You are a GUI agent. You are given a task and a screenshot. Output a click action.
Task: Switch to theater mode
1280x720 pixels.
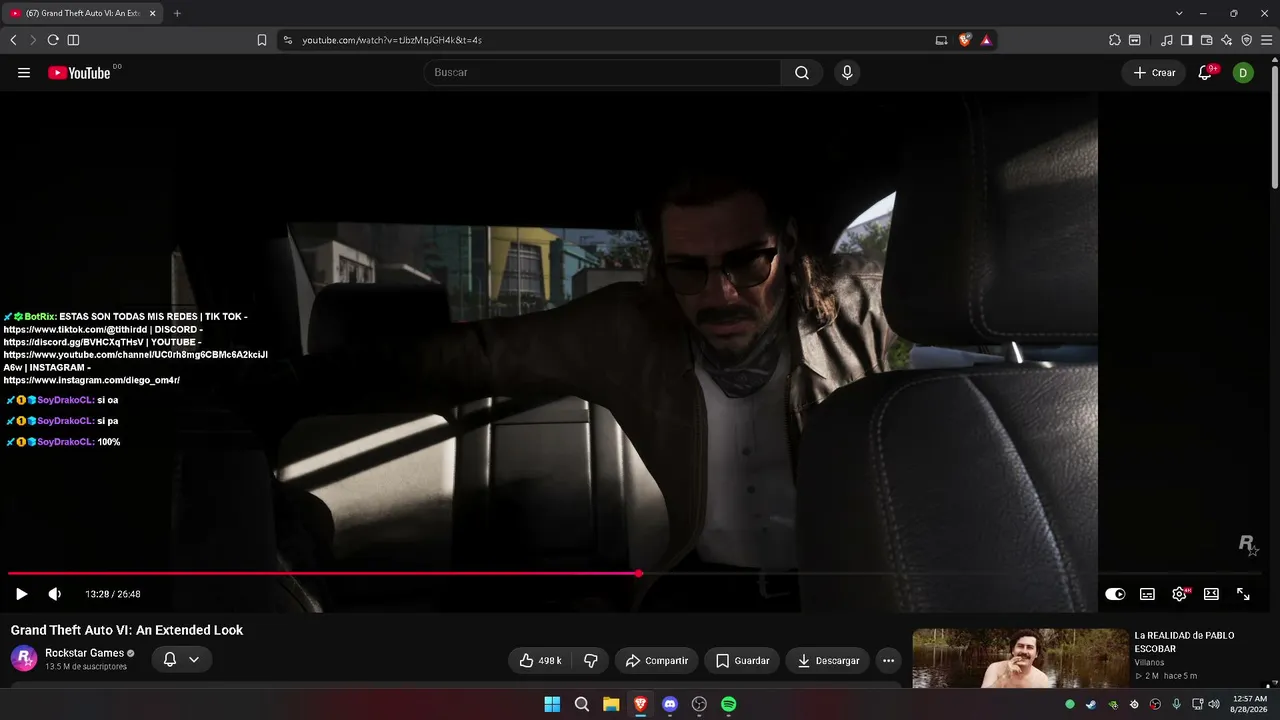(1211, 594)
